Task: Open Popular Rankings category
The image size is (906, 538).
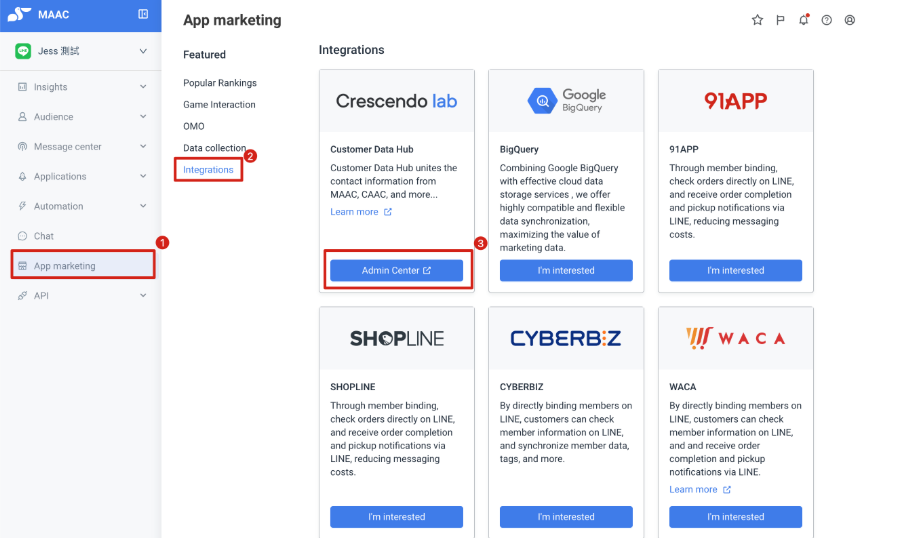Action: pos(220,83)
